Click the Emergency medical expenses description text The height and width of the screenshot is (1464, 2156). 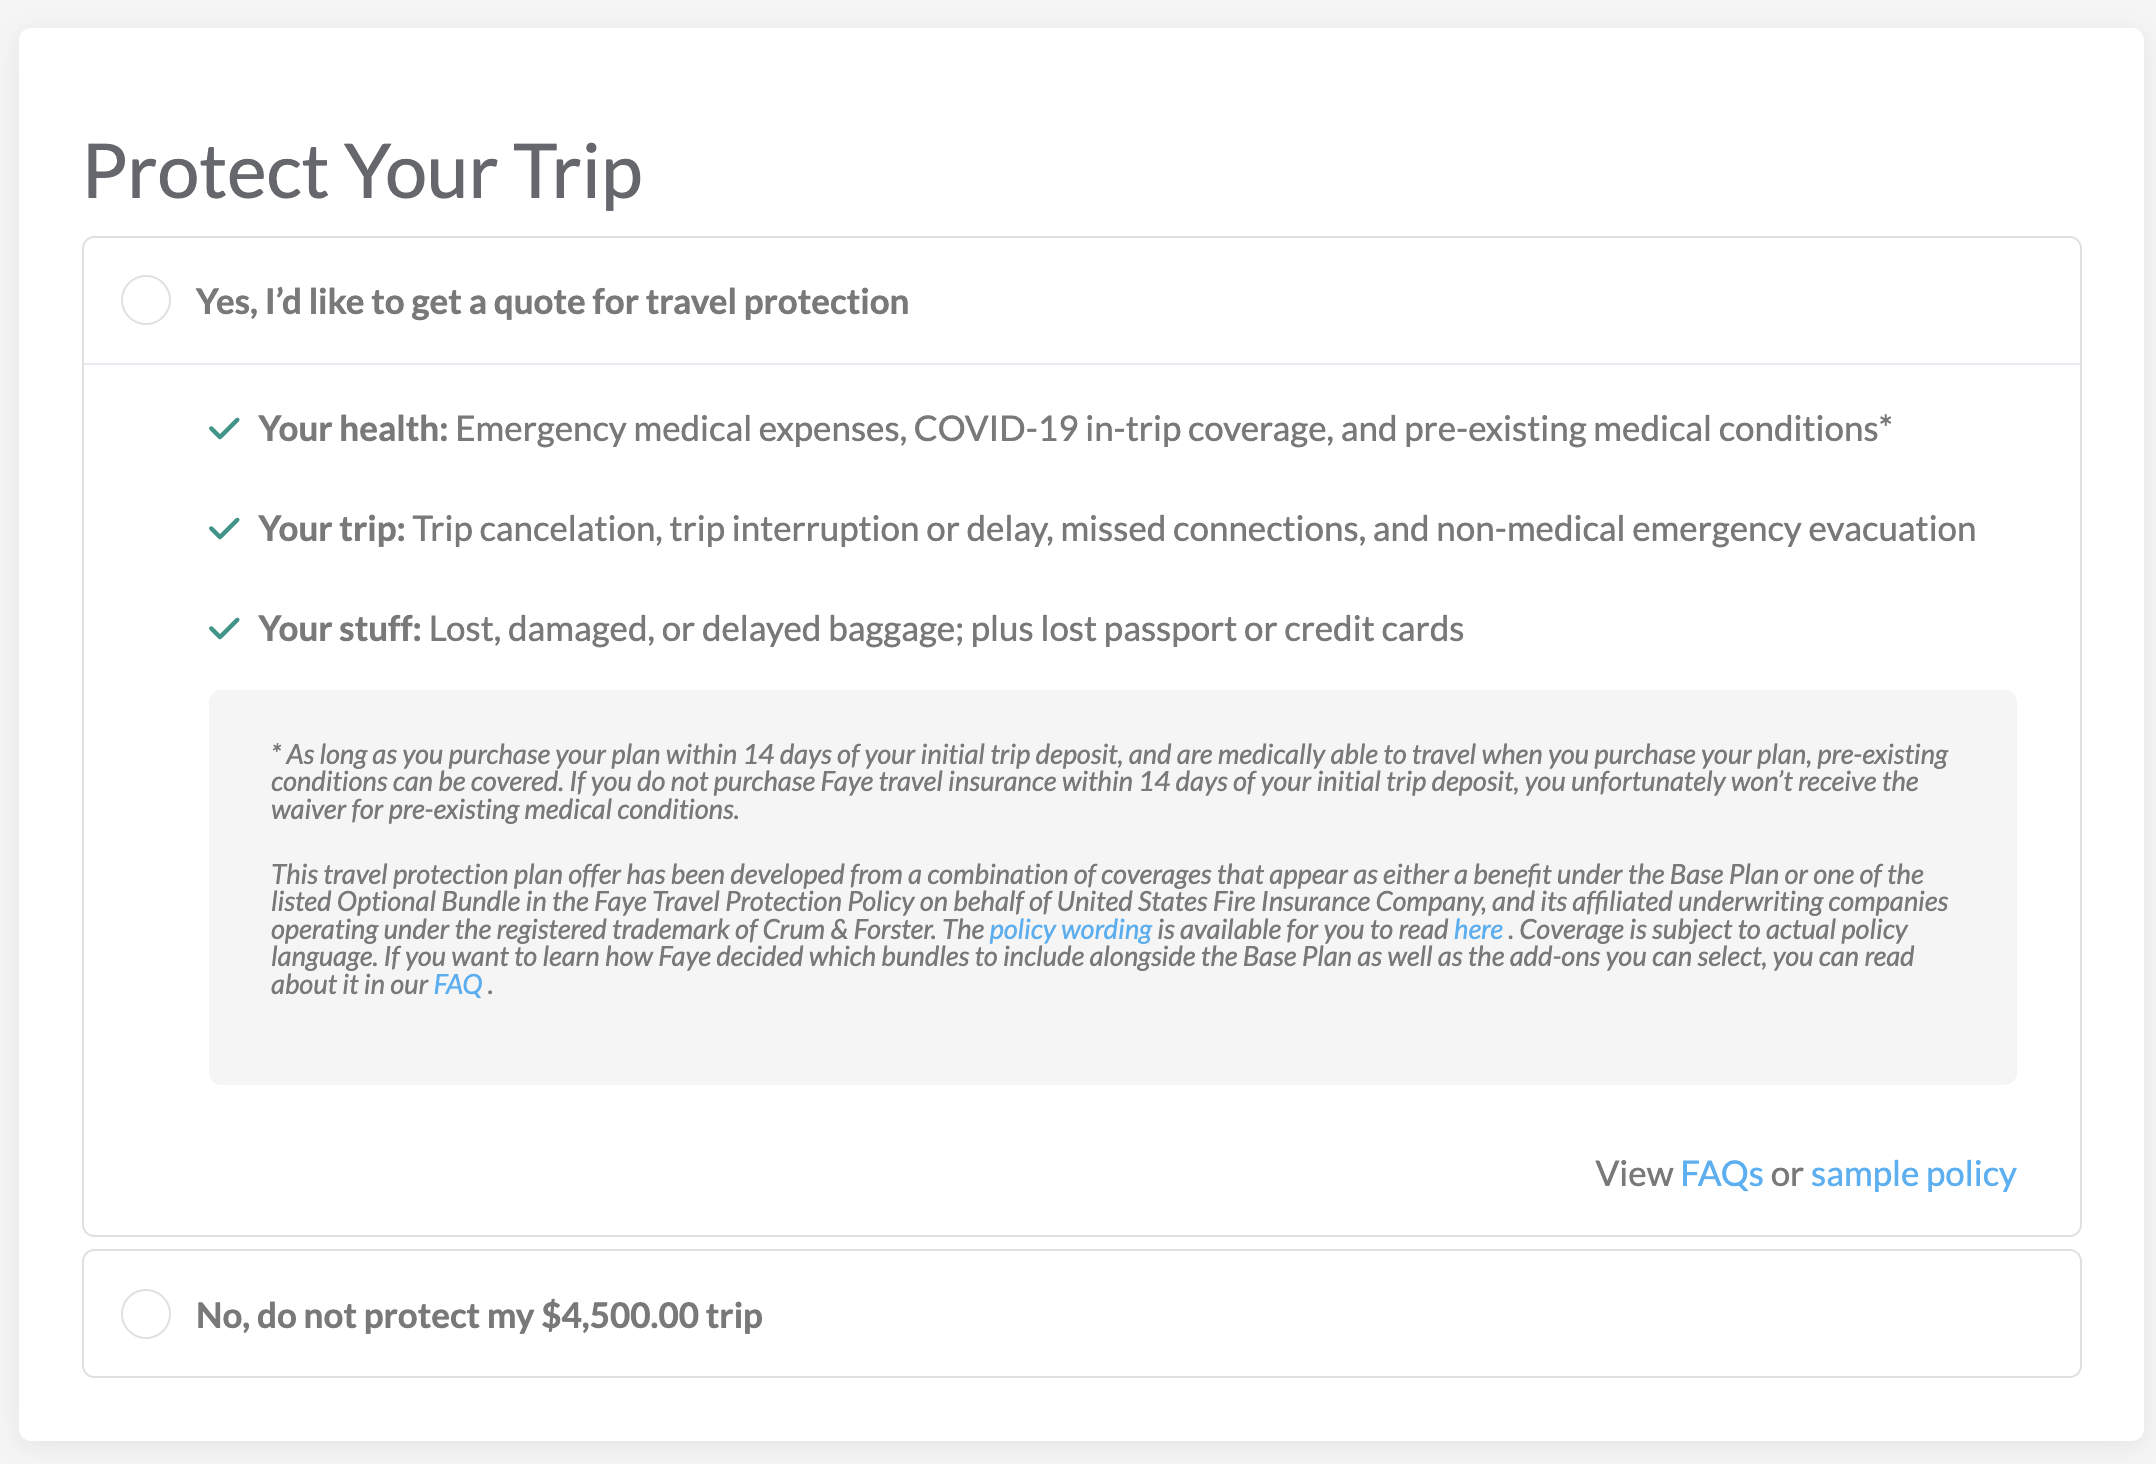[1173, 429]
